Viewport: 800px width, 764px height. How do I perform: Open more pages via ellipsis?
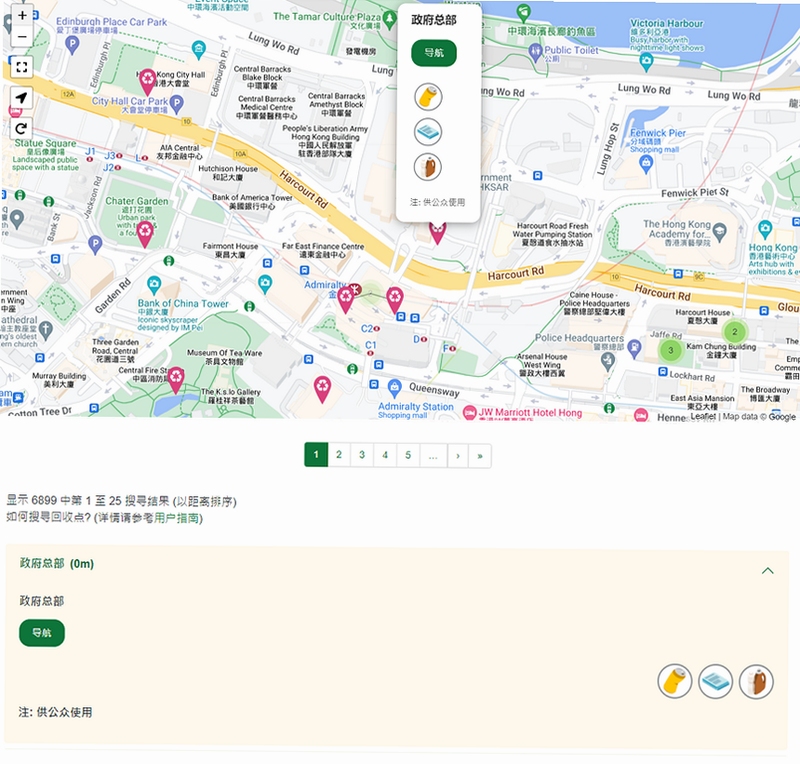coord(433,455)
